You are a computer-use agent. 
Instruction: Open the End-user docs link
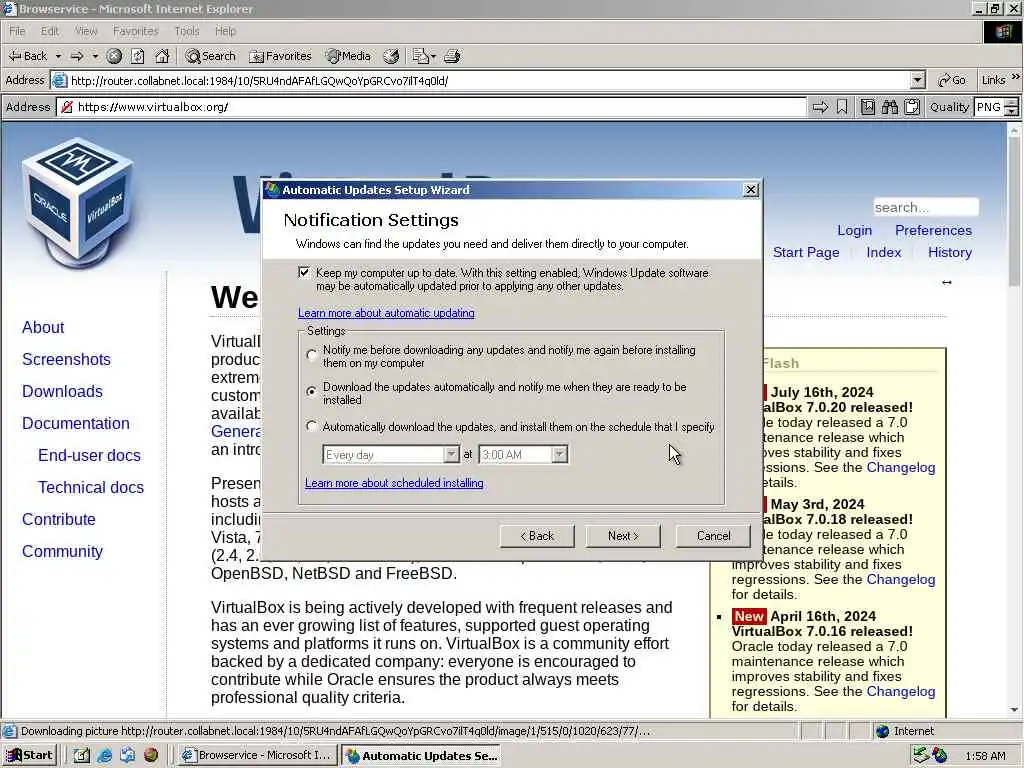(89, 456)
